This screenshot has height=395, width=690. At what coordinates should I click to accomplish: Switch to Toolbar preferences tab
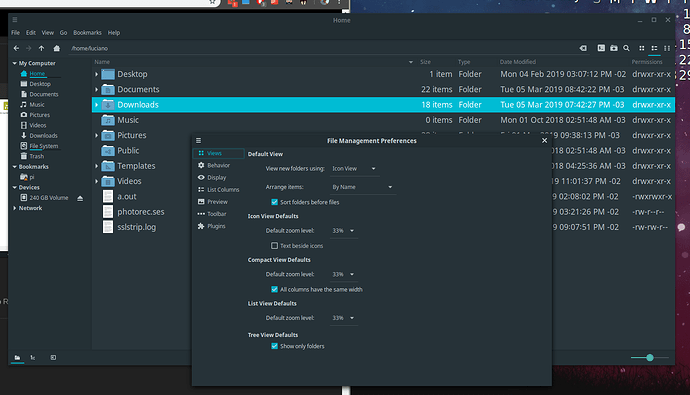coord(218,214)
